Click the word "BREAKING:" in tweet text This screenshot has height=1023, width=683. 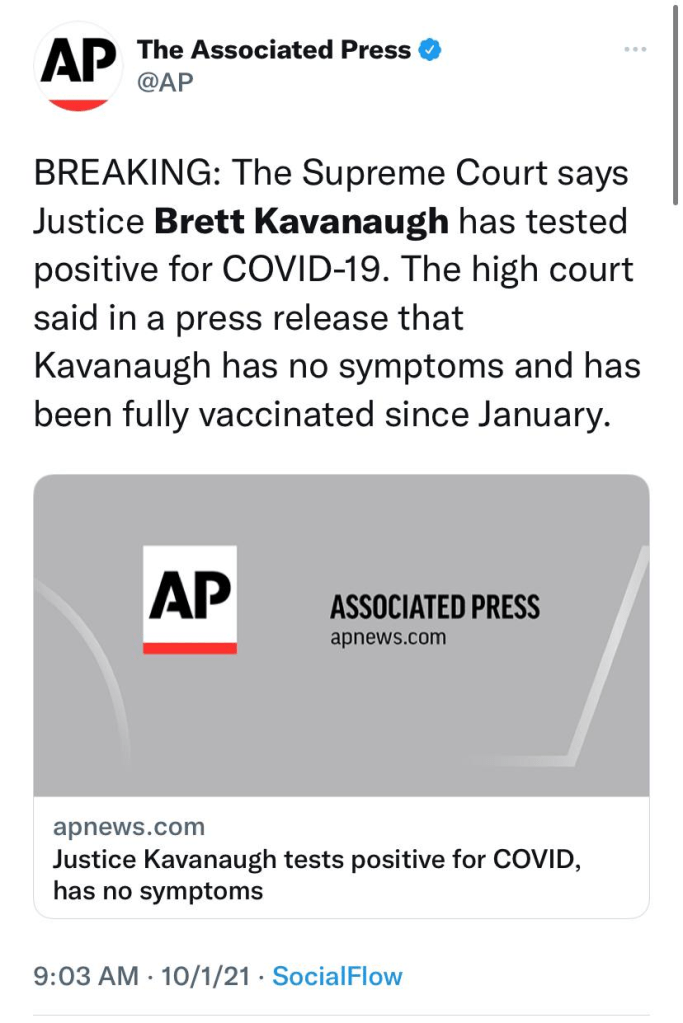click(x=126, y=173)
